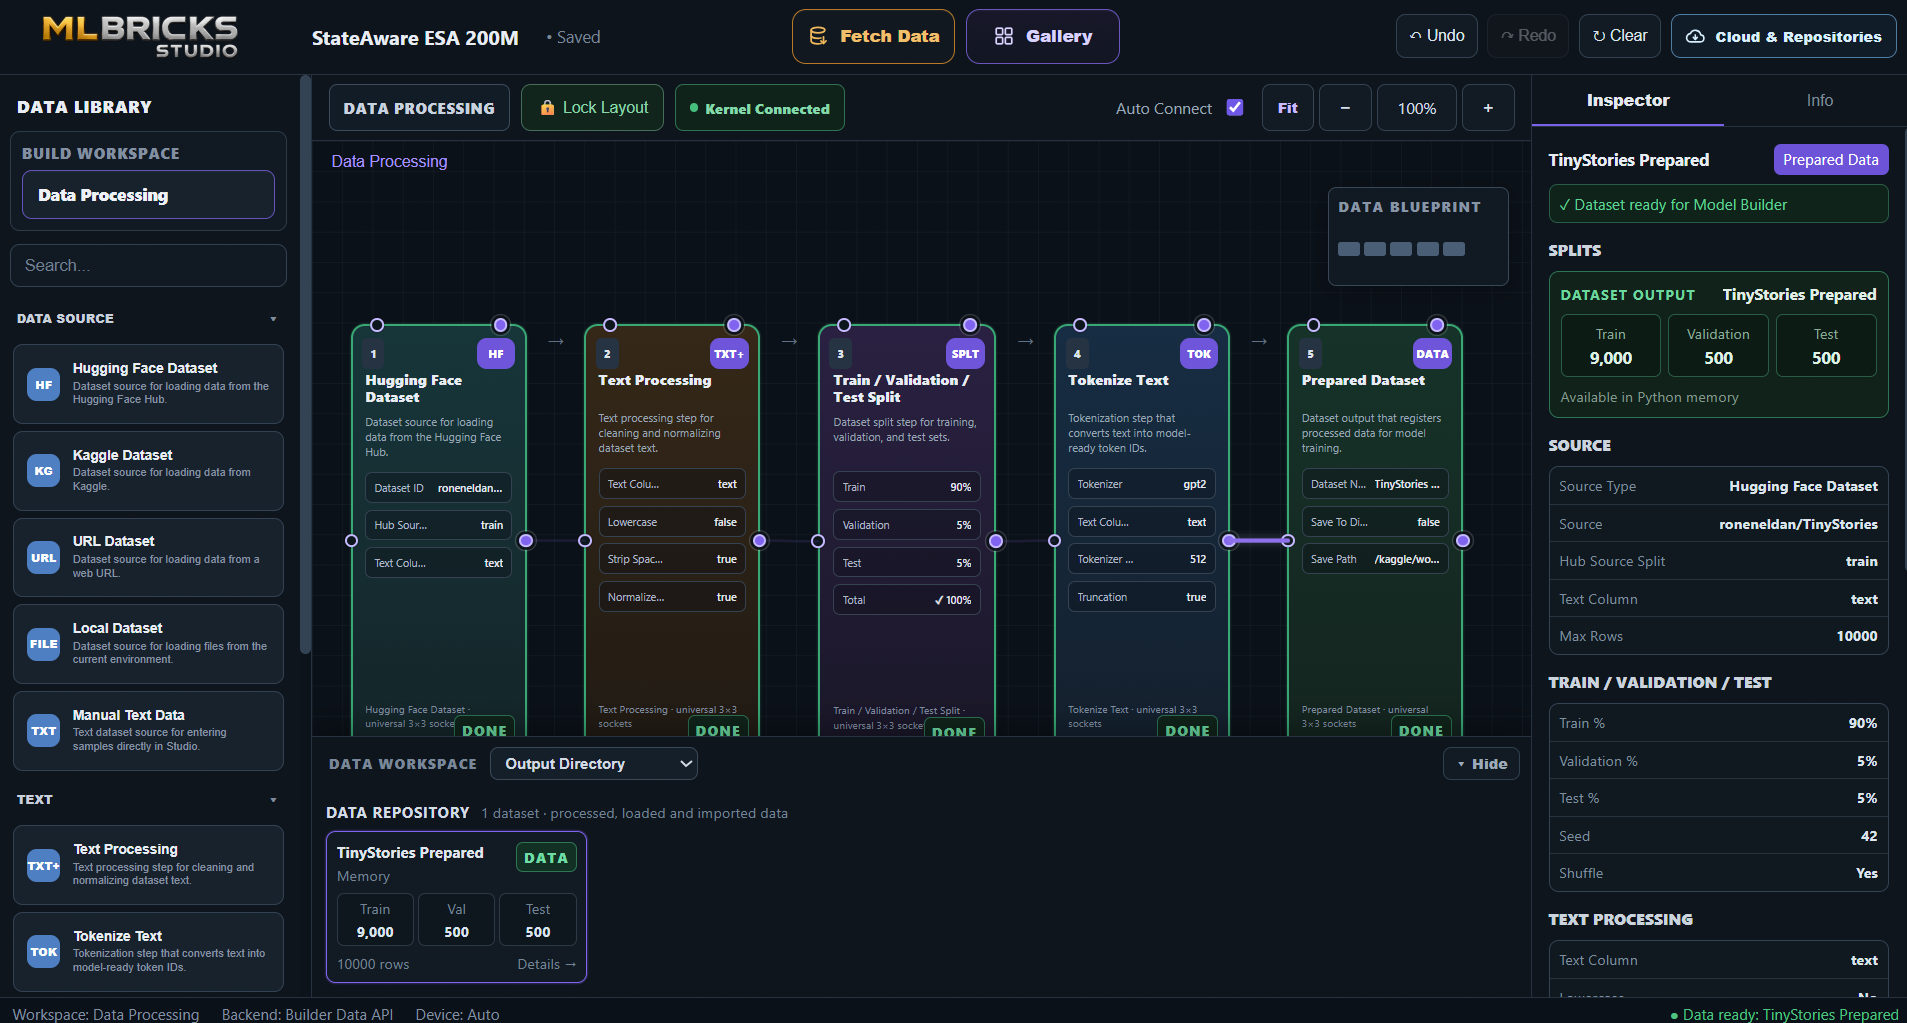
Task: Collapse the TEXT section in Data Library
Action: tap(273, 800)
